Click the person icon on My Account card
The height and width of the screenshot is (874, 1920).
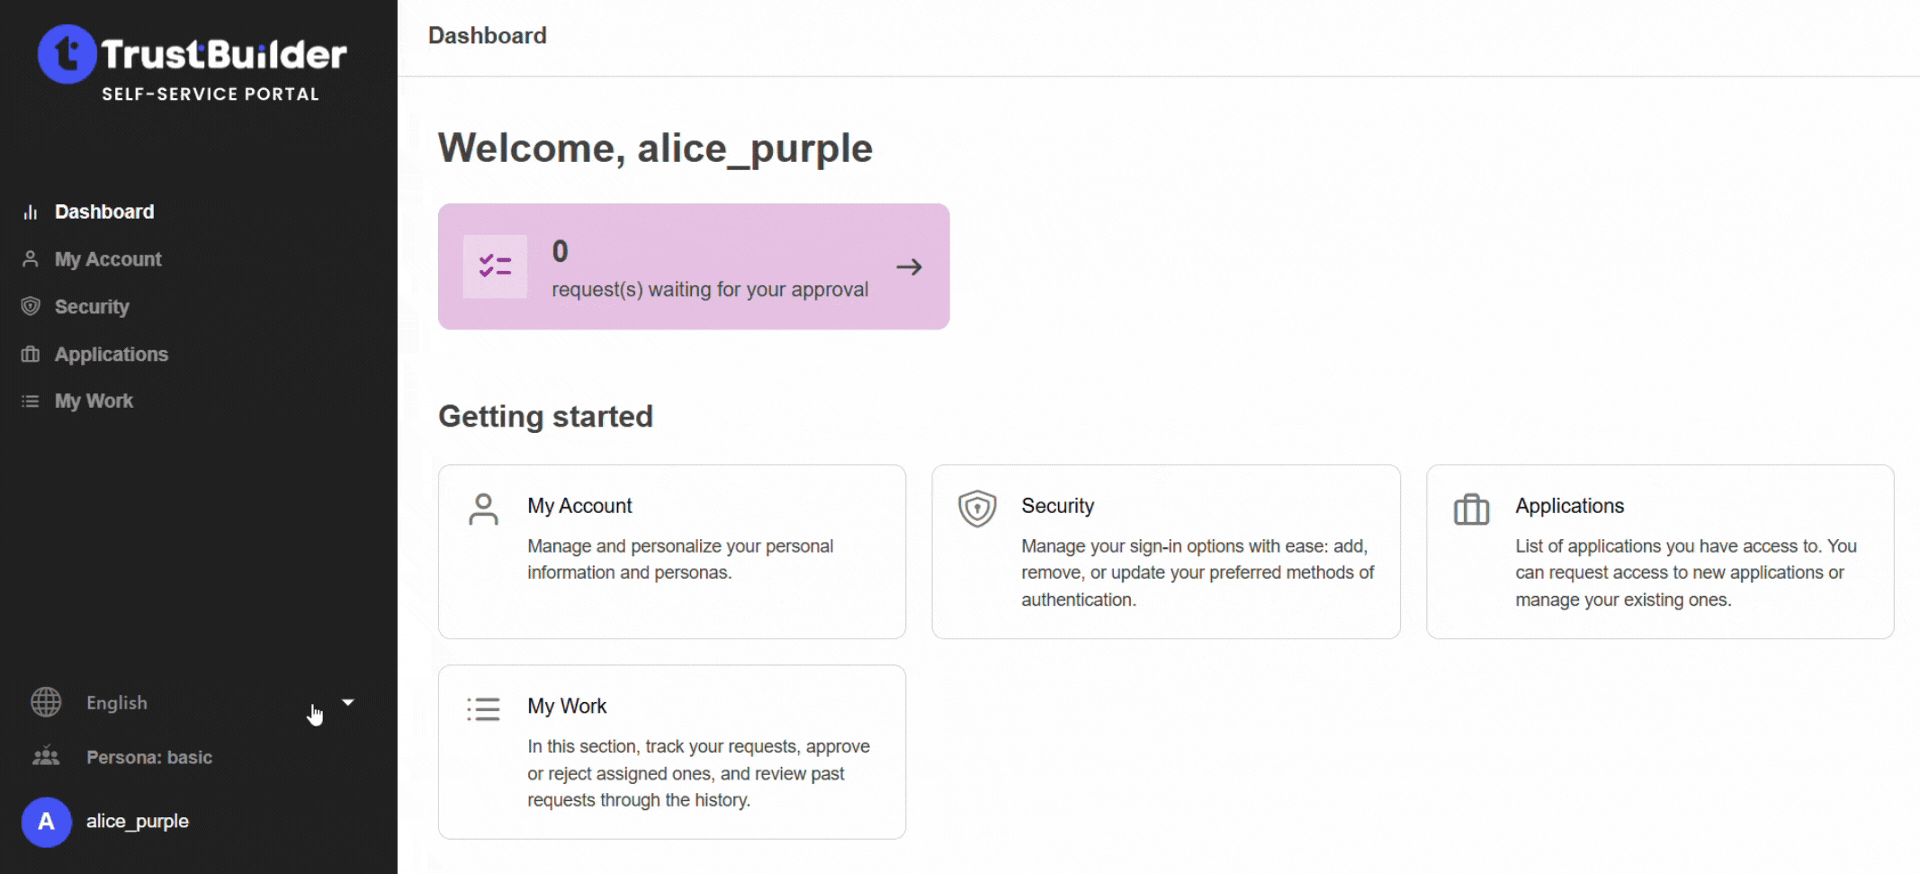click(484, 509)
